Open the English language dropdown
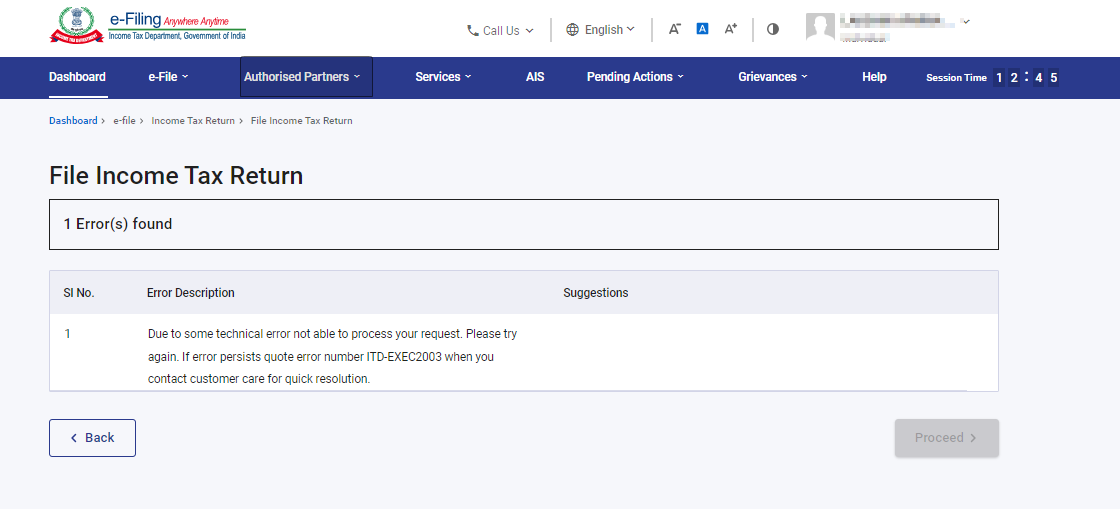 (x=600, y=29)
